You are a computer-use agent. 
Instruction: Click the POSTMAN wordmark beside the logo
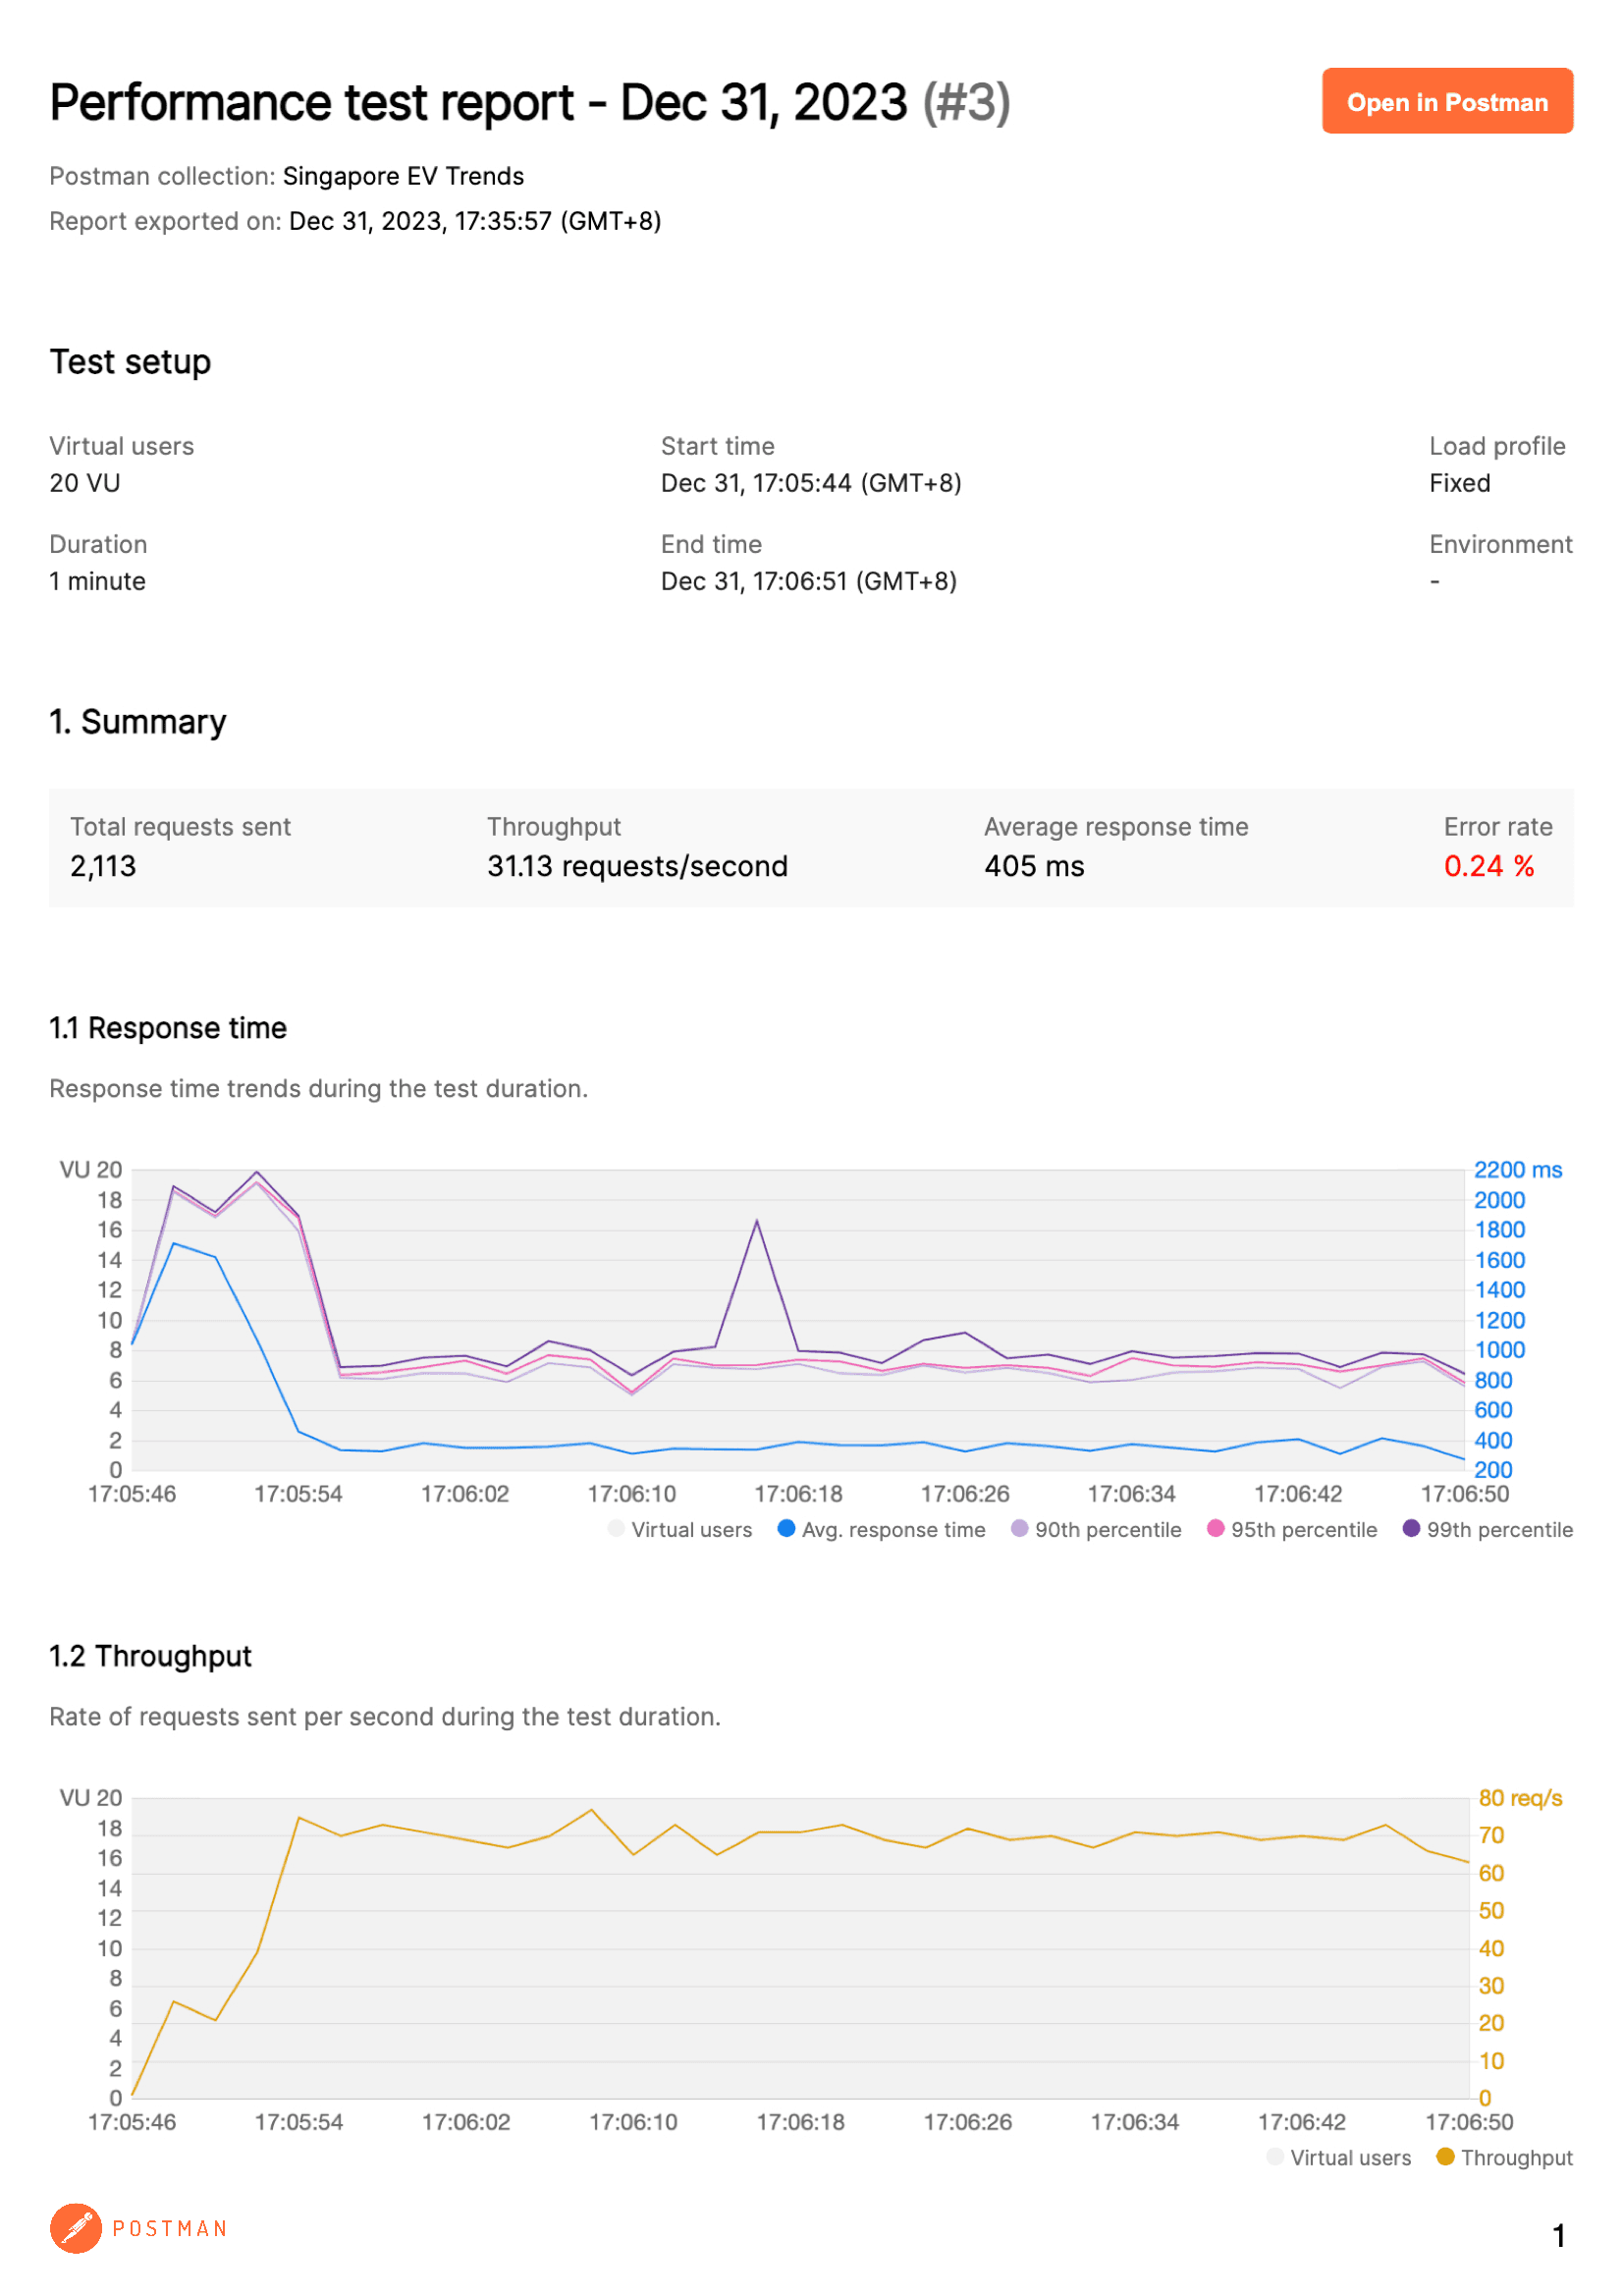pyautogui.click(x=170, y=2228)
